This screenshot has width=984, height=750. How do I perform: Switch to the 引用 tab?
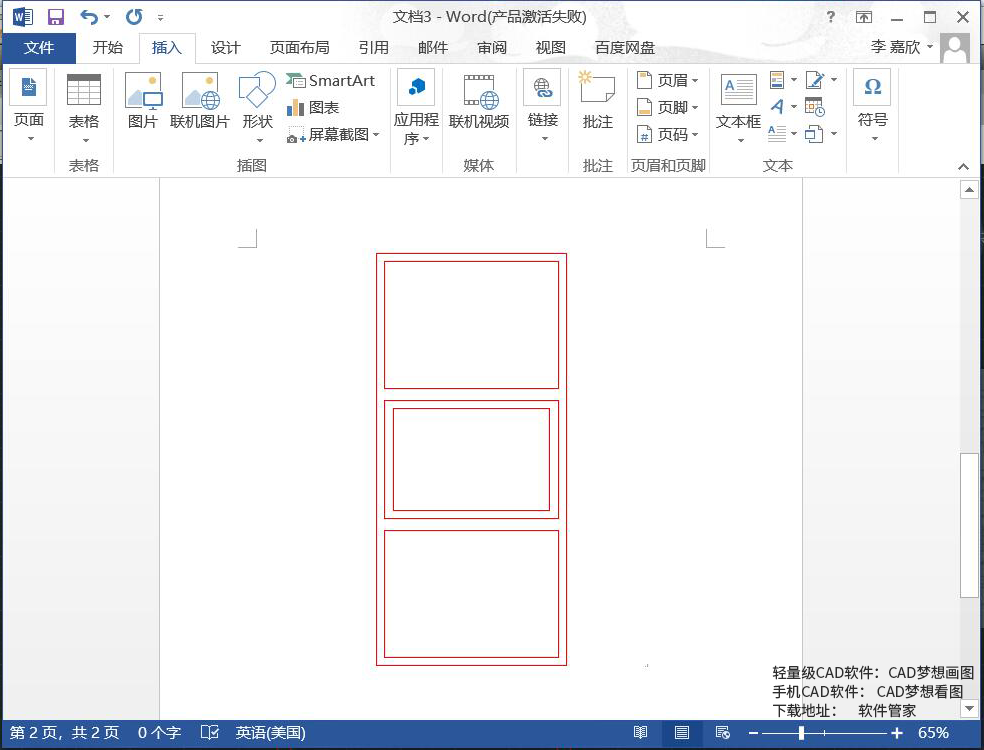click(373, 48)
